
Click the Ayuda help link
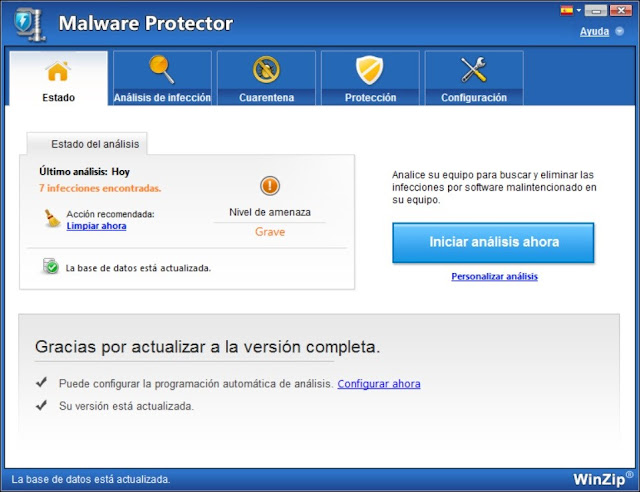pyautogui.click(x=594, y=31)
